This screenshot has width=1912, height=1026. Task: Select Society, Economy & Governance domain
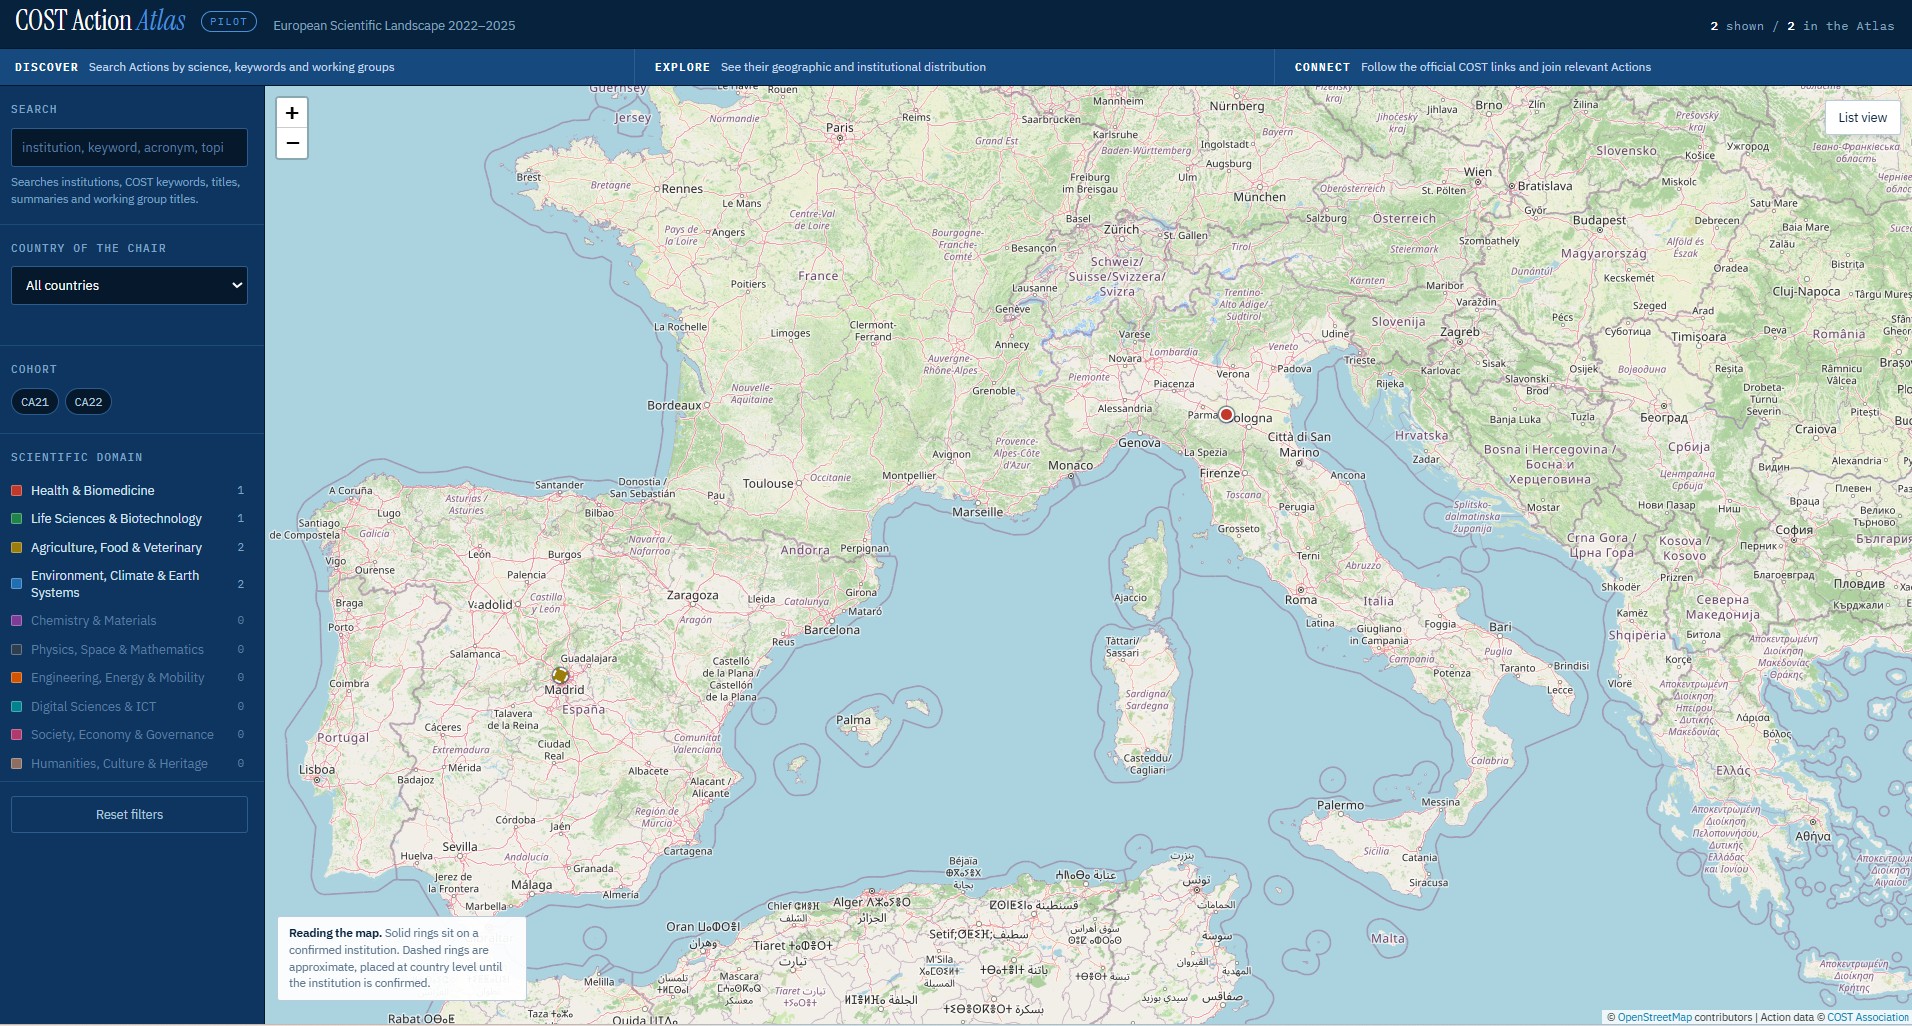click(128, 734)
